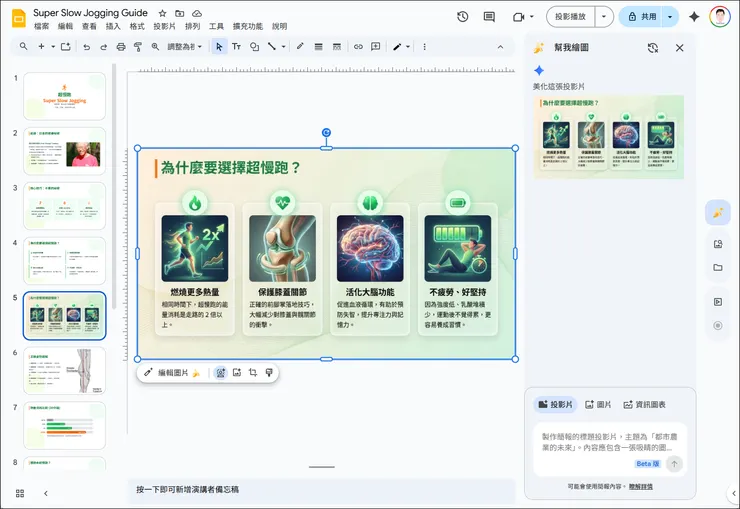Open the 編輯 menu
This screenshot has width=740, height=509.
coord(65,26)
